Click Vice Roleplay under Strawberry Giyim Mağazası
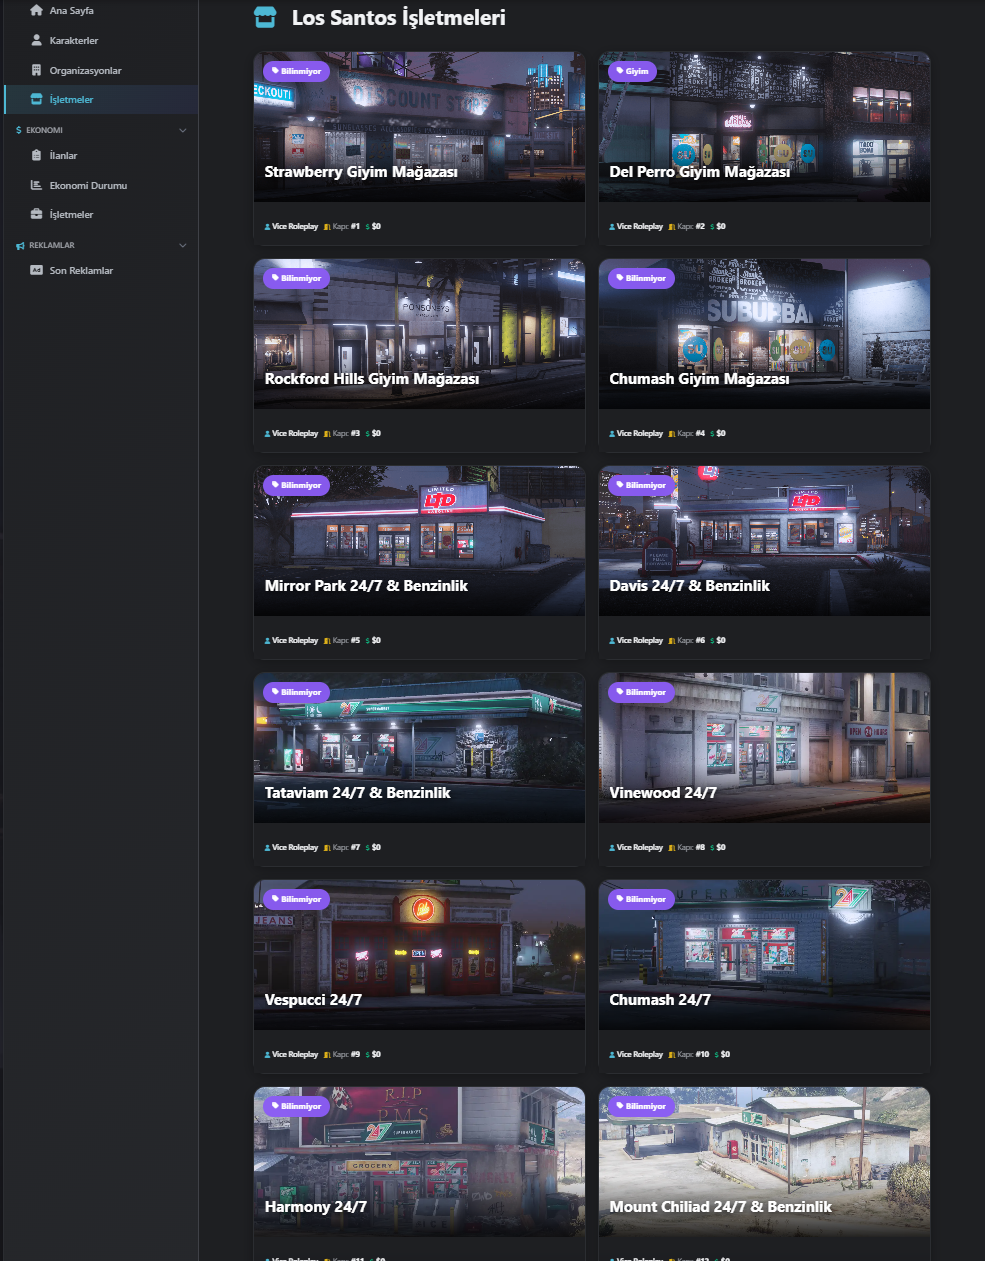 tap(295, 227)
